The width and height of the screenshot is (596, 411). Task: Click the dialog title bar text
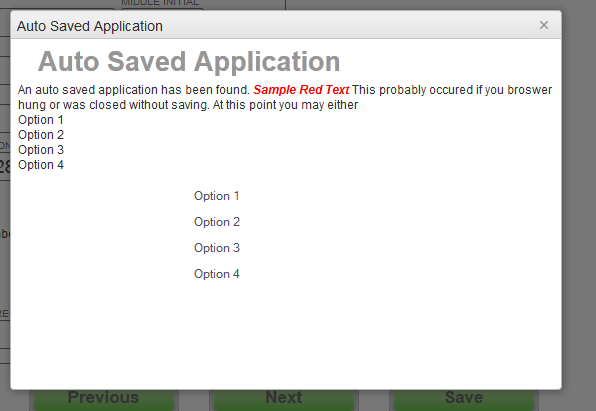90,26
